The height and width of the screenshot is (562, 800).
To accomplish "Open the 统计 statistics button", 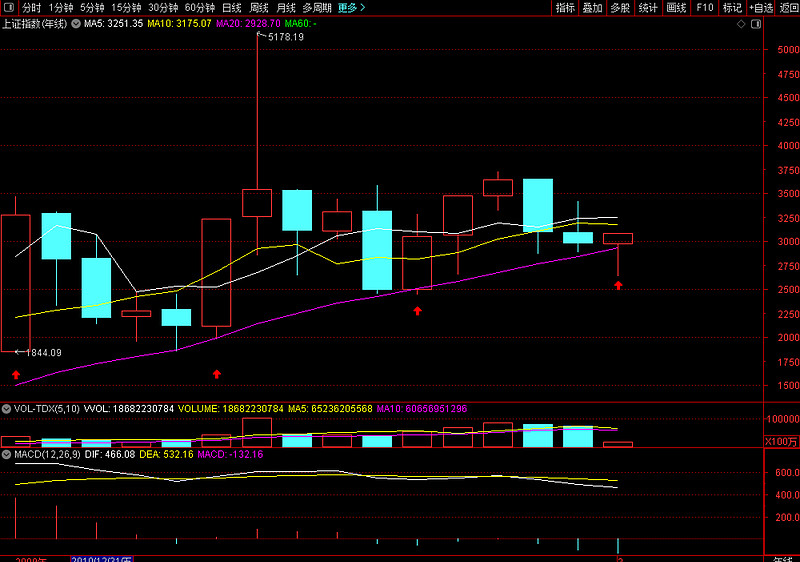I will 648,8.
